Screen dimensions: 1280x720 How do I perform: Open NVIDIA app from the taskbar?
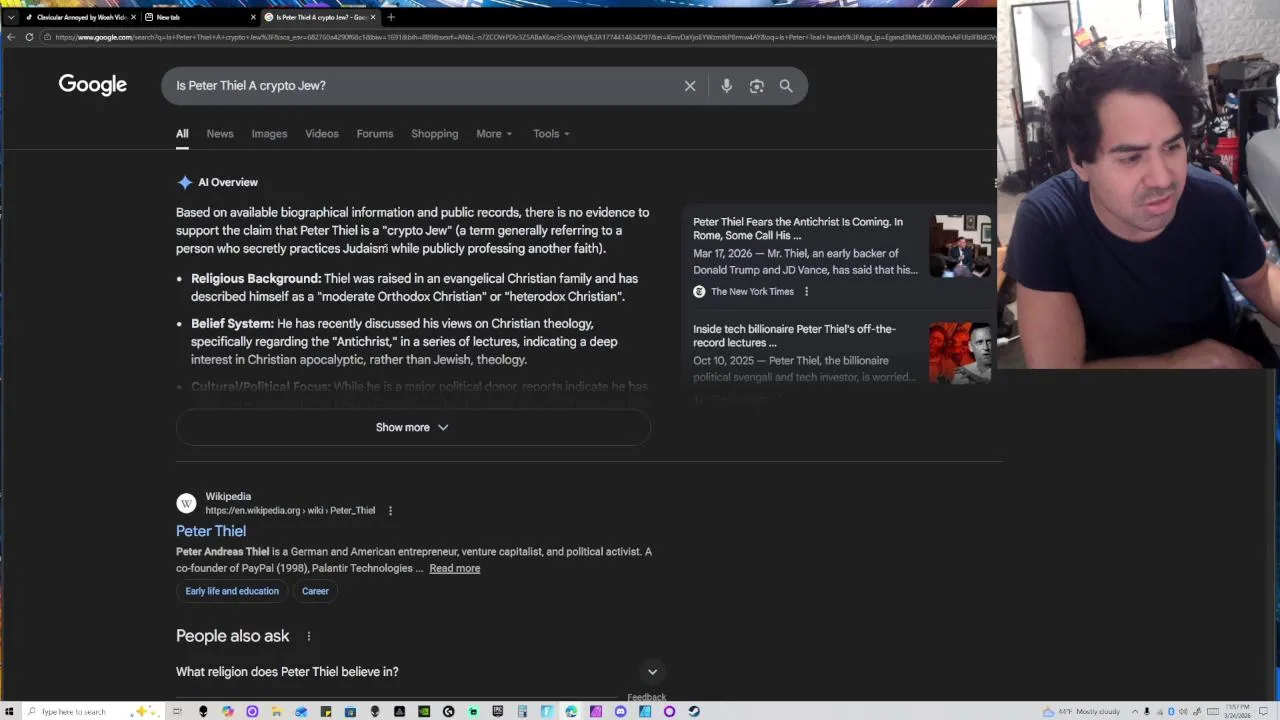pyautogui.click(x=423, y=711)
